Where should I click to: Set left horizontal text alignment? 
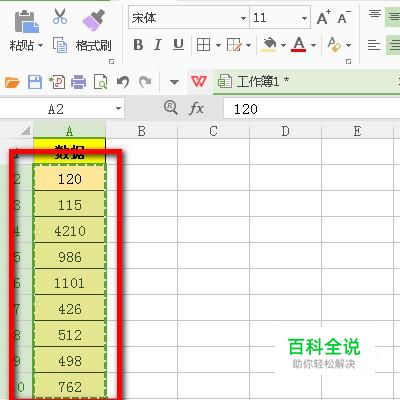pos(374,45)
